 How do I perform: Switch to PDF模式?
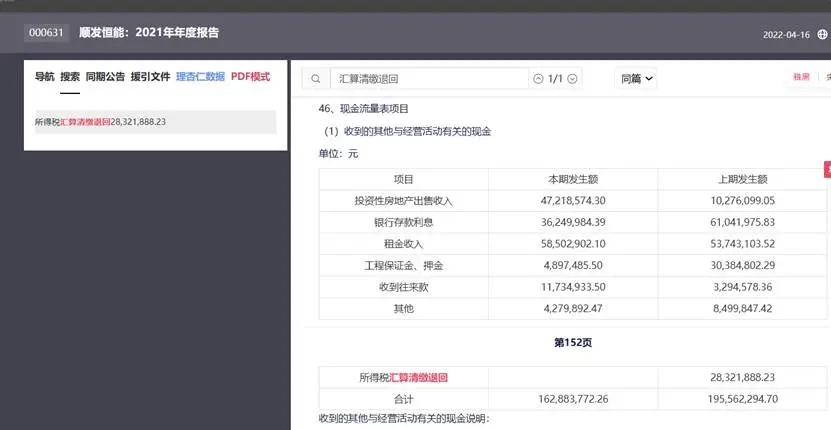(250, 77)
